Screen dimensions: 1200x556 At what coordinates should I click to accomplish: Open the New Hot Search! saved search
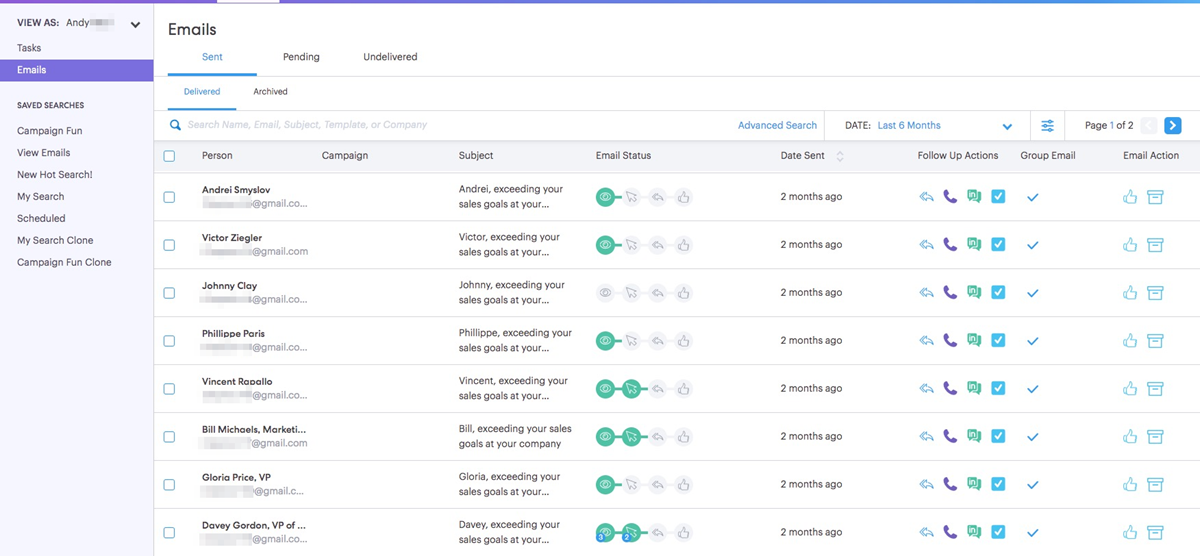pos(54,175)
